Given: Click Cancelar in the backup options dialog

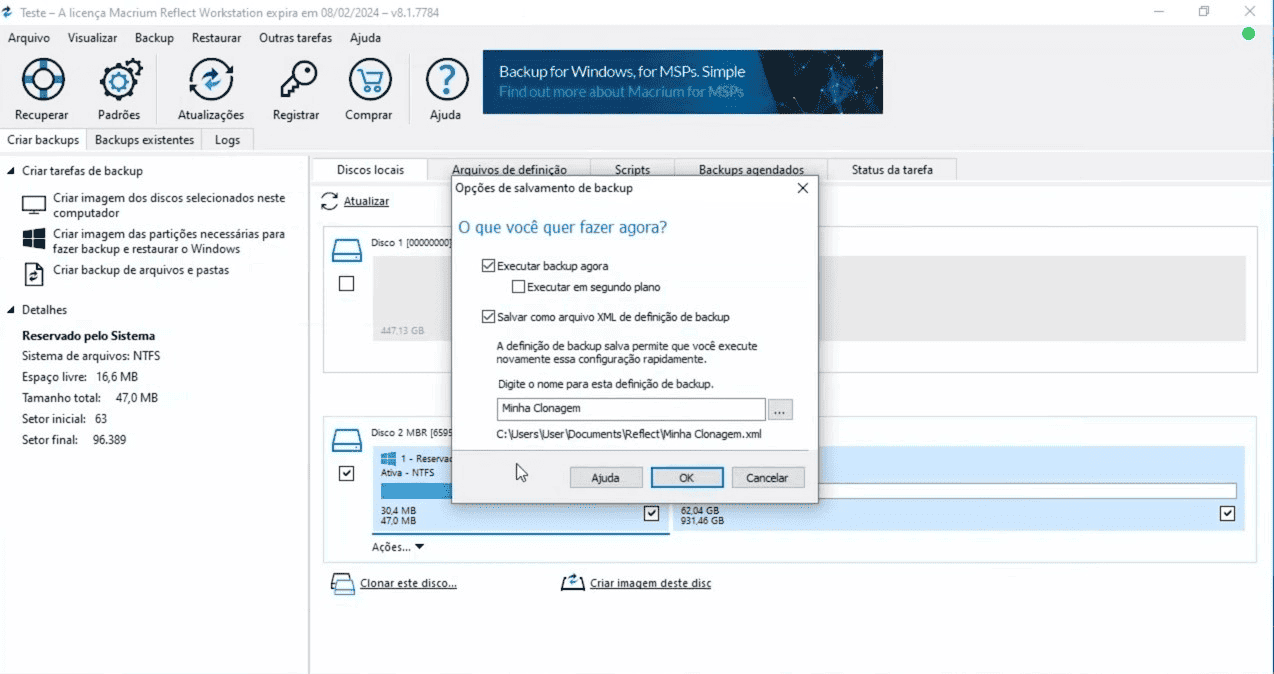Looking at the screenshot, I should point(767,478).
